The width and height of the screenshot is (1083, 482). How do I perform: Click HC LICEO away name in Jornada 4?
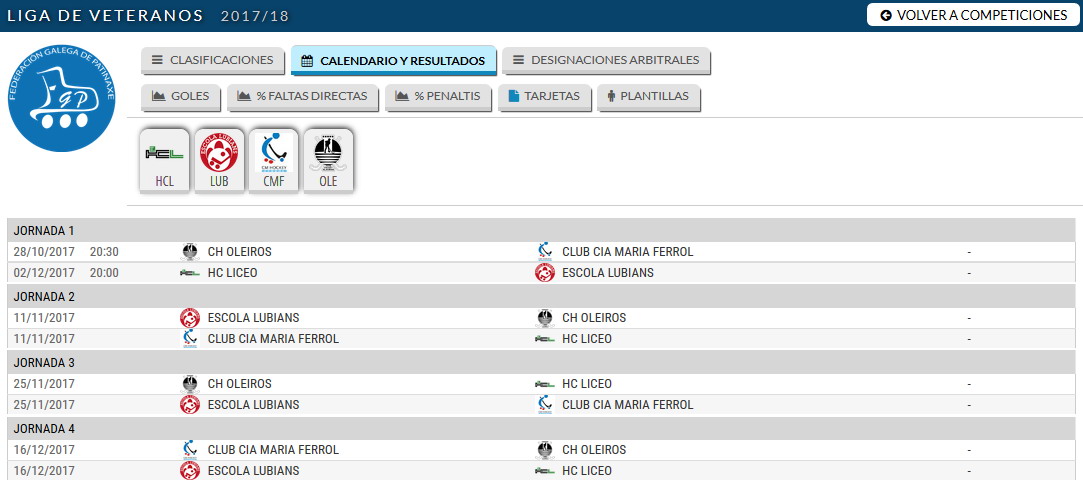point(587,471)
